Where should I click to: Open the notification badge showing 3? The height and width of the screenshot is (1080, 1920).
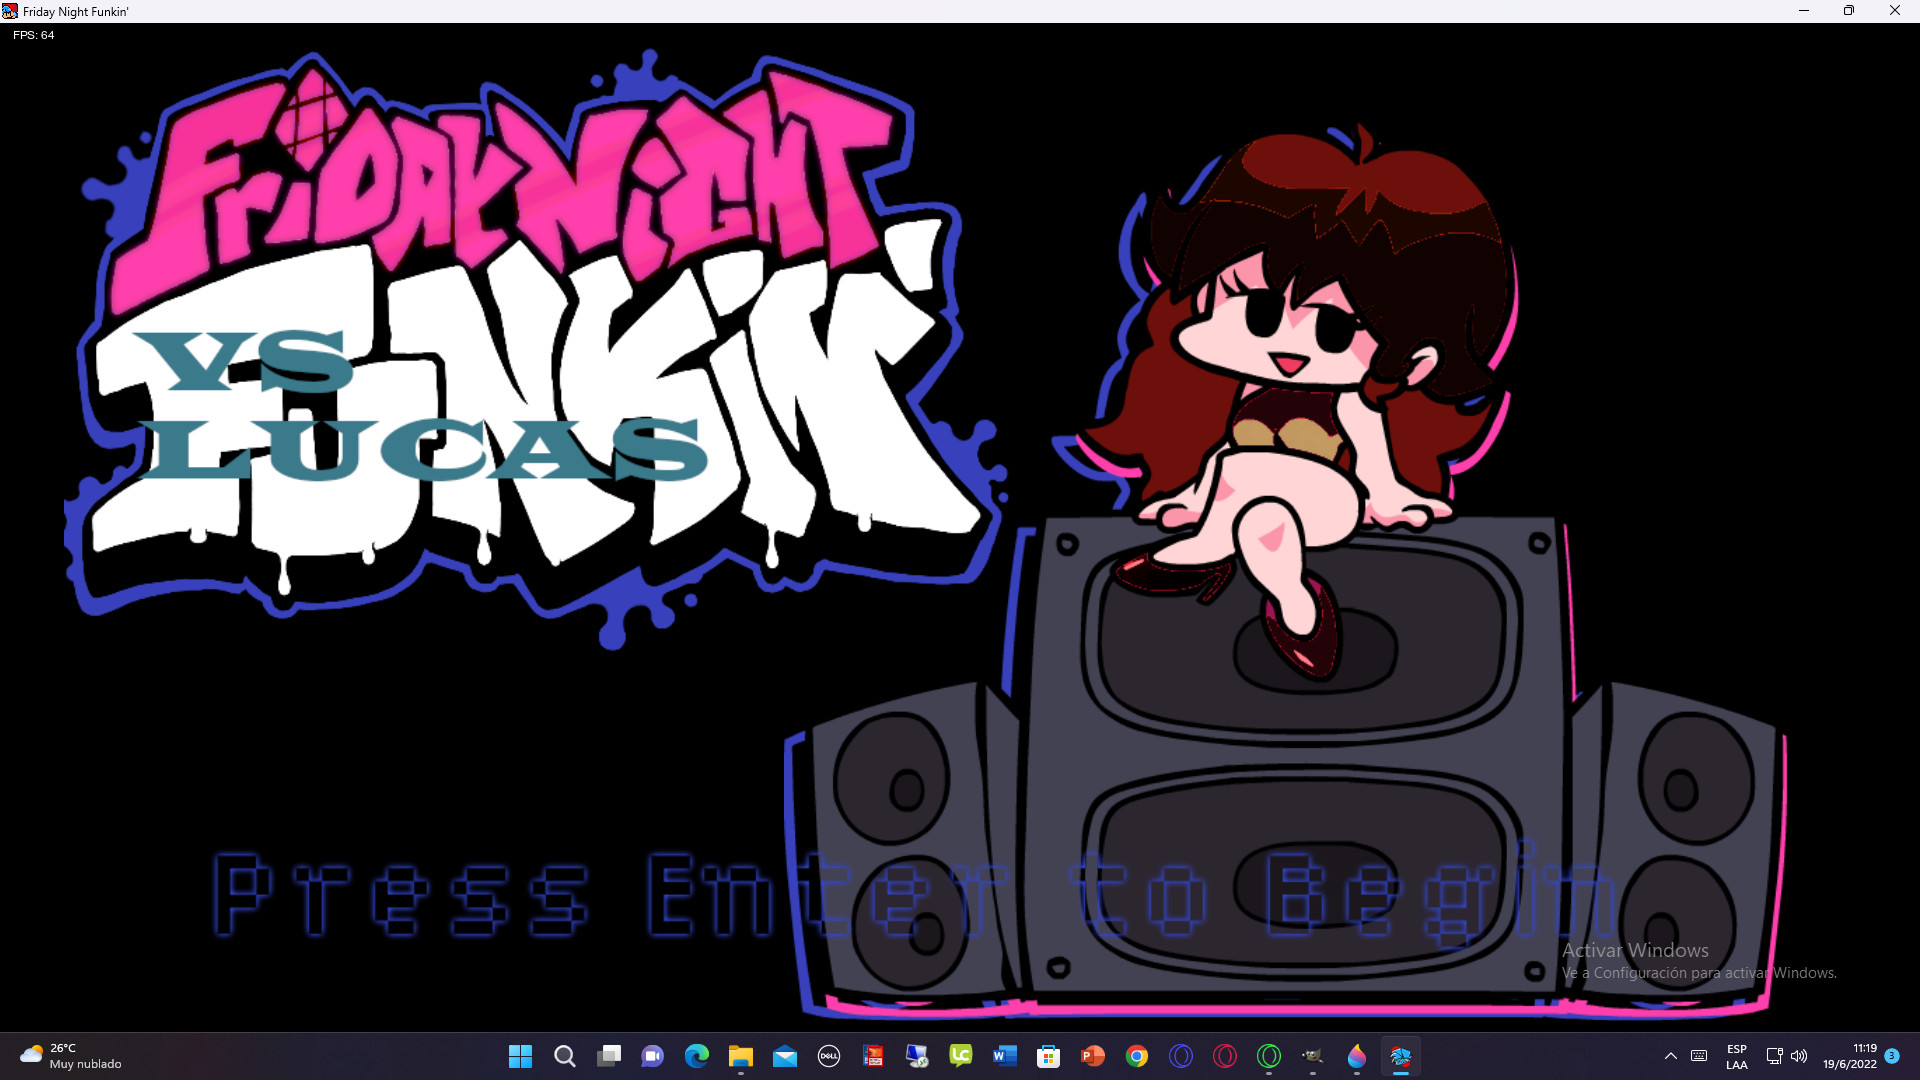pyautogui.click(x=1892, y=1056)
